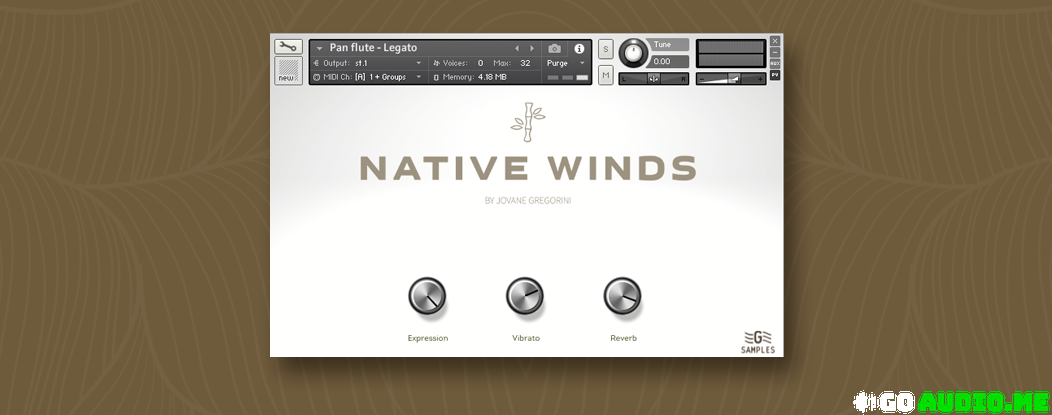Image resolution: width=1052 pixels, height=415 pixels.
Task: Minimize instrument header with minus button
Action: (x=775, y=52)
